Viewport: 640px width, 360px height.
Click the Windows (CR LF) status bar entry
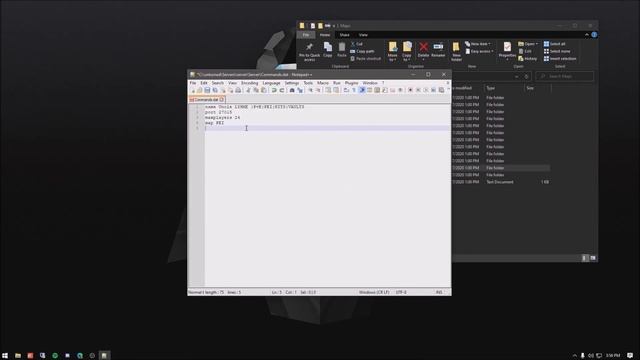pos(374,292)
